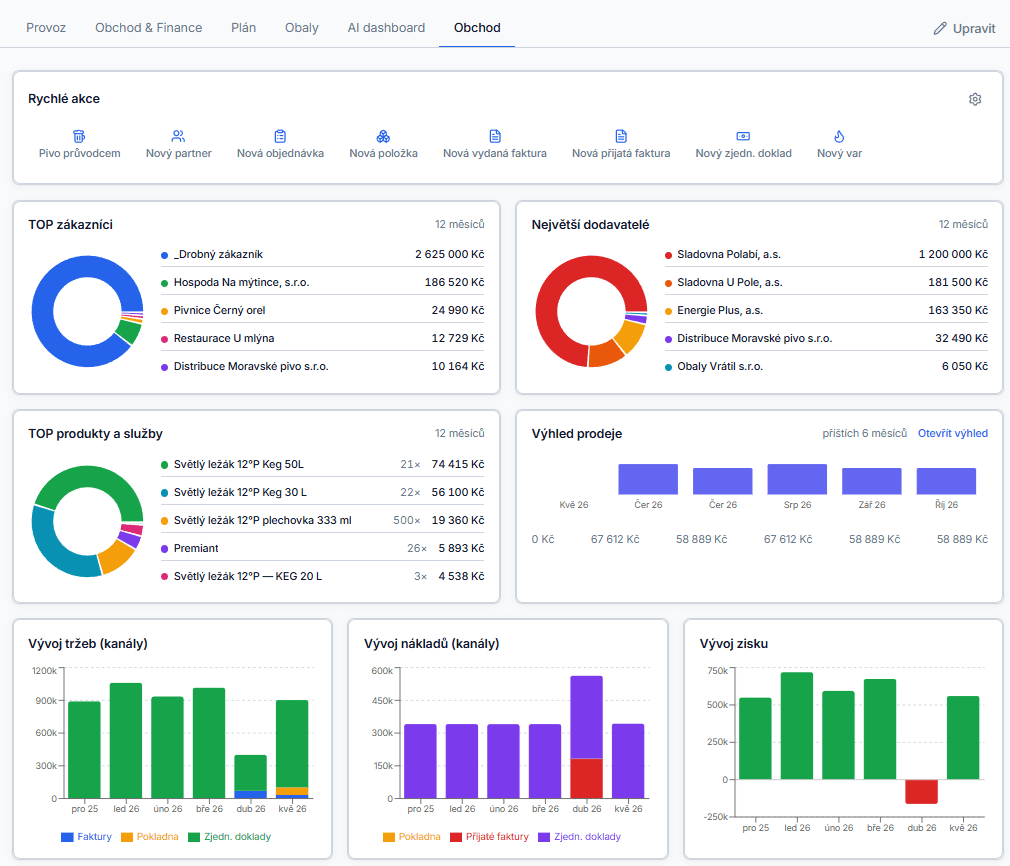This screenshot has width=1010, height=866.
Task: Click Restaurace U mlýna row
Action: 322,338
